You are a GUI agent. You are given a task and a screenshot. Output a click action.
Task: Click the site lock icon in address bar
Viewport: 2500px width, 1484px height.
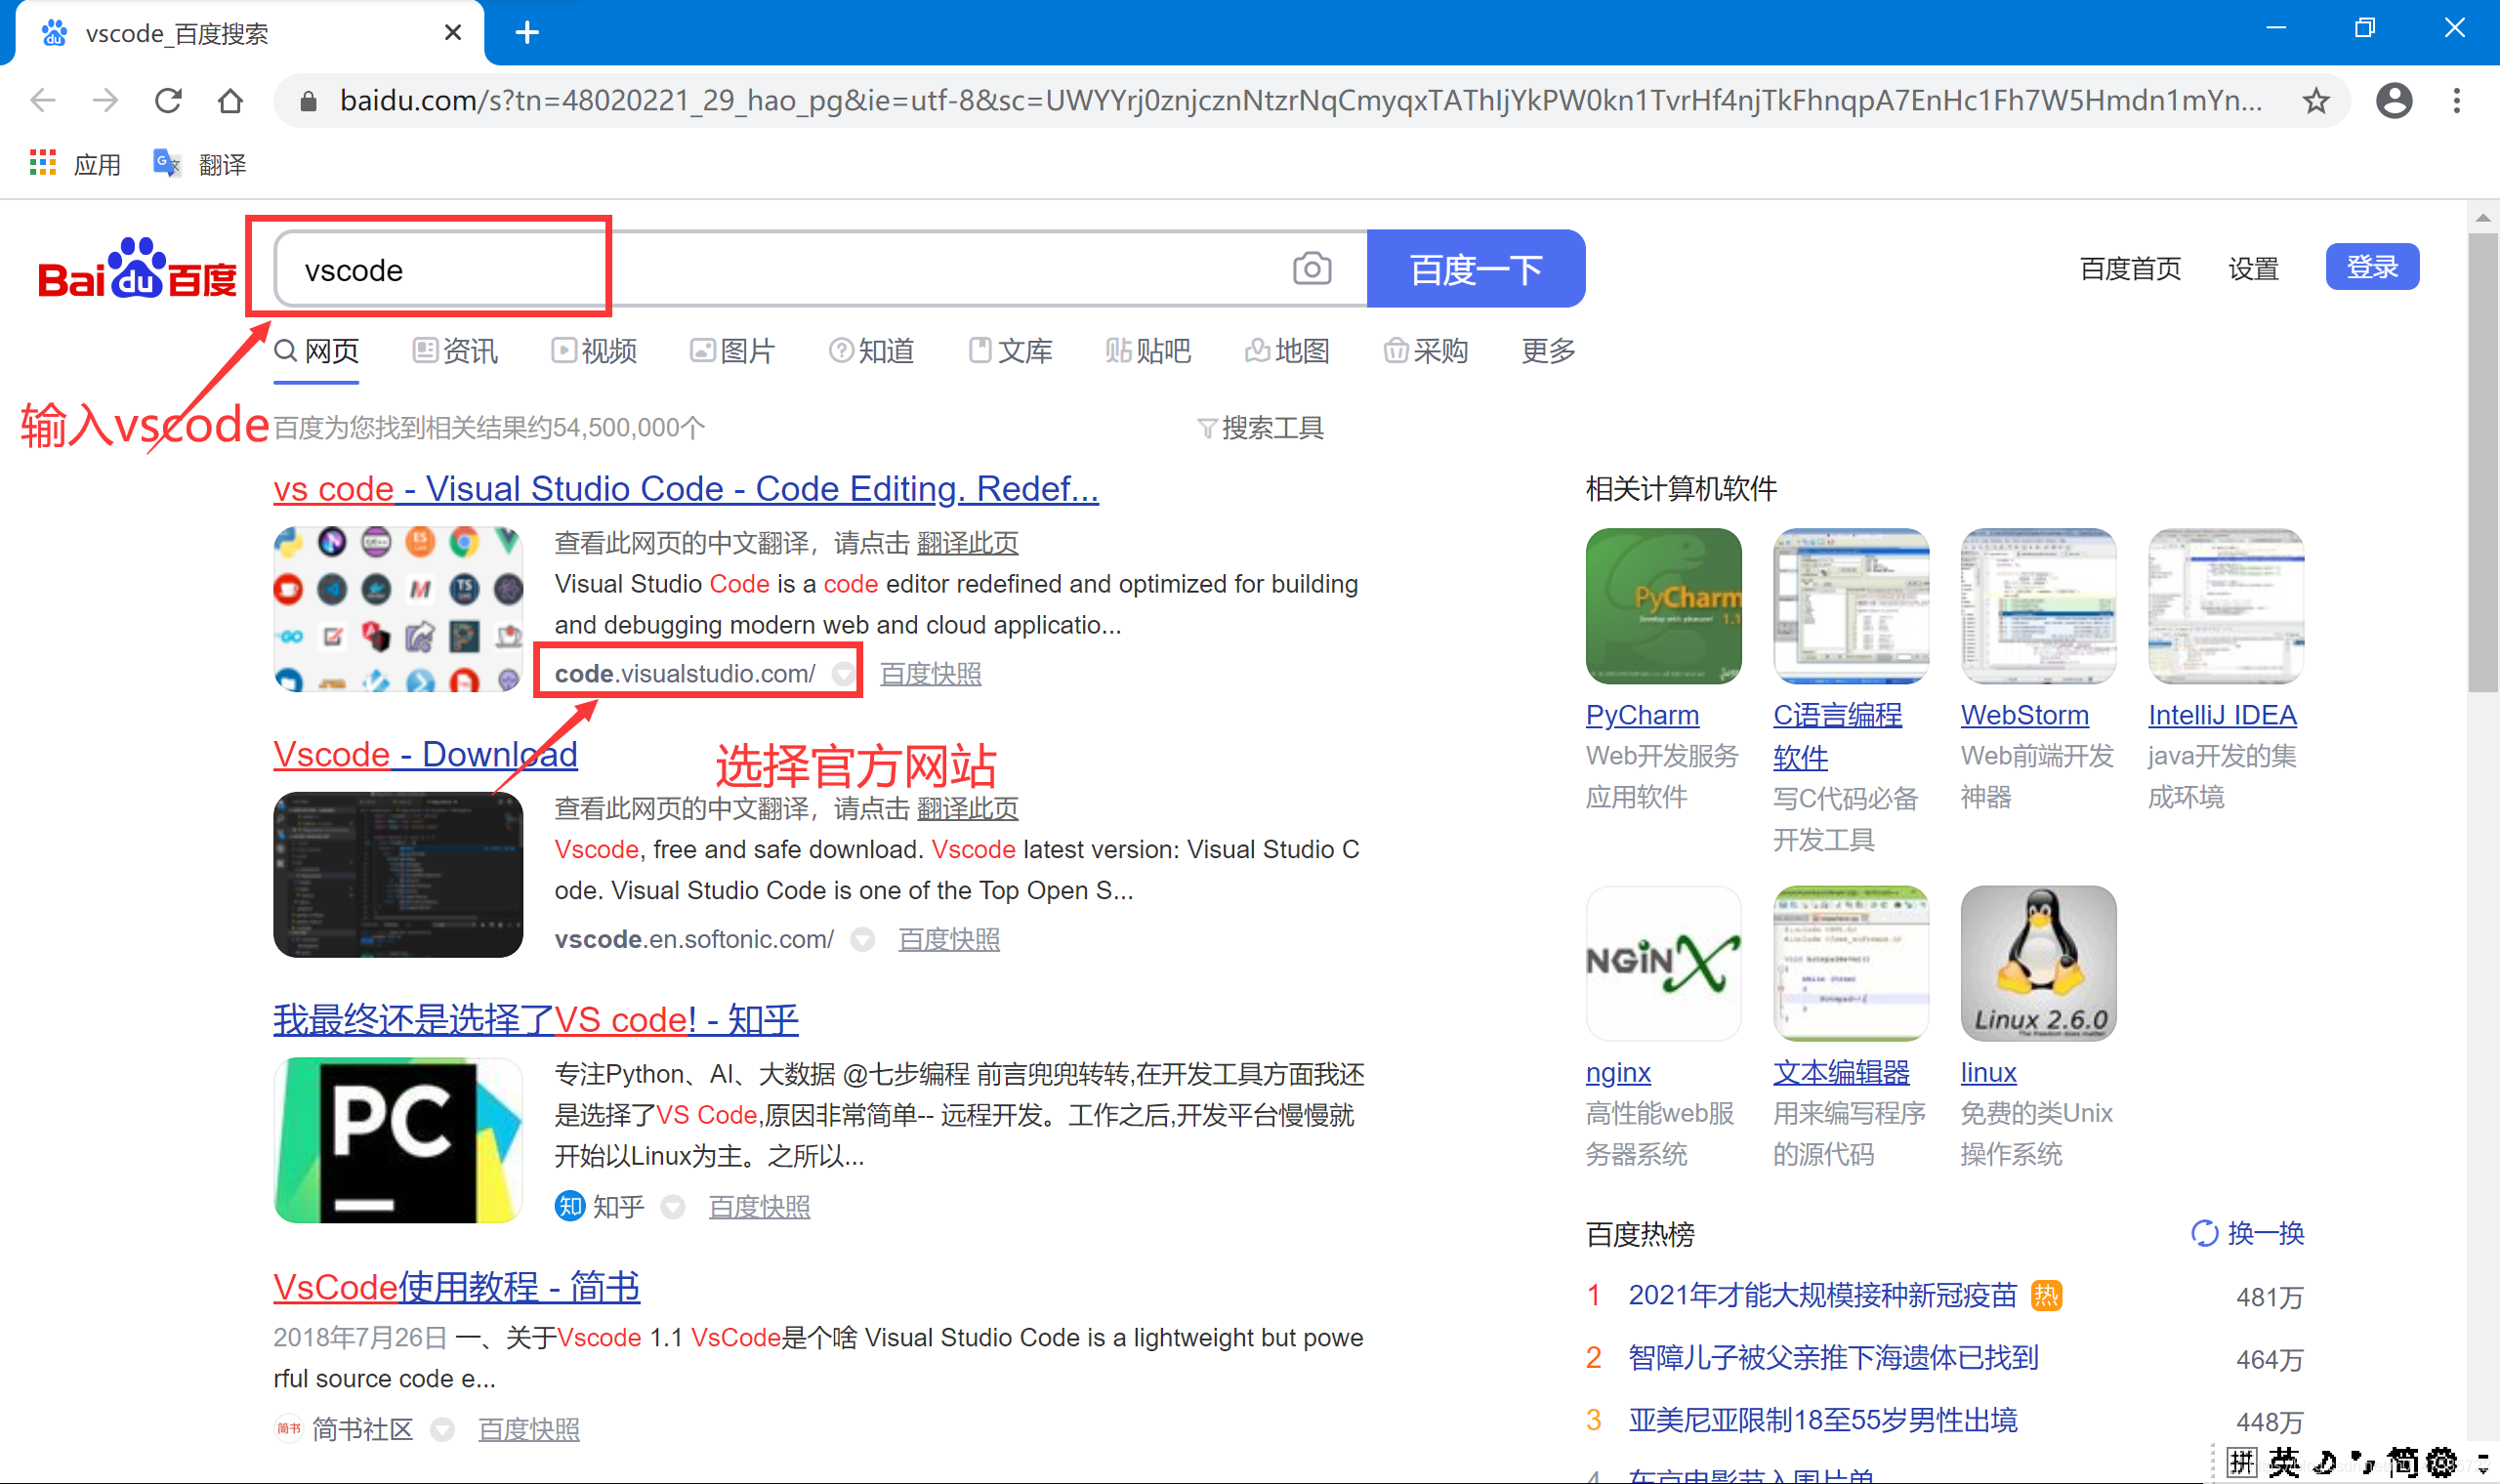[x=308, y=101]
